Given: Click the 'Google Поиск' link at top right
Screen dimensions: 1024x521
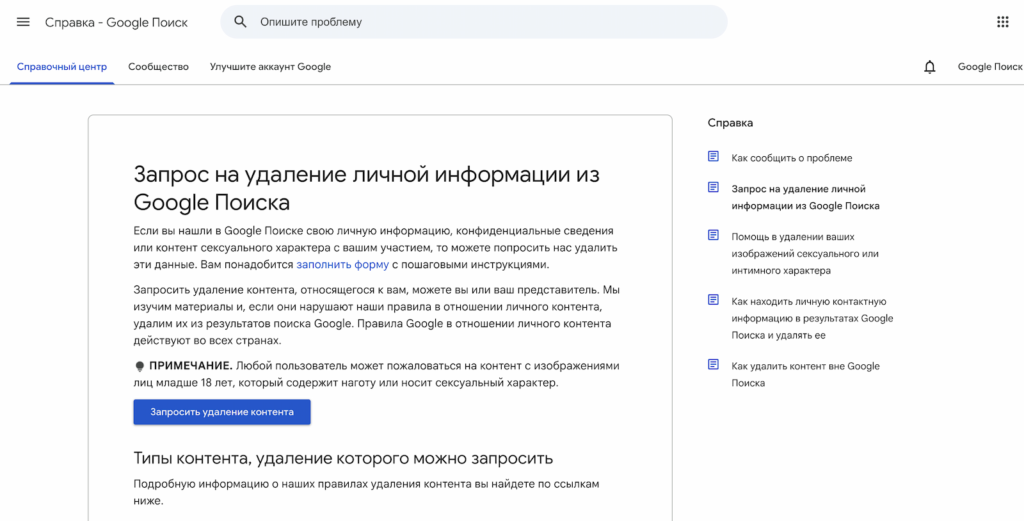Looking at the screenshot, I should point(990,67).
